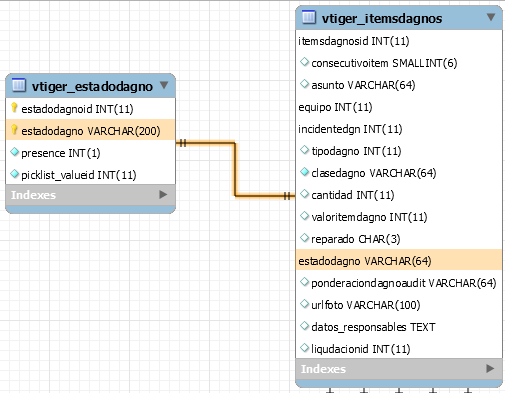
Task: Click the diamond icon beside consecutivoitem
Action: [304, 62]
